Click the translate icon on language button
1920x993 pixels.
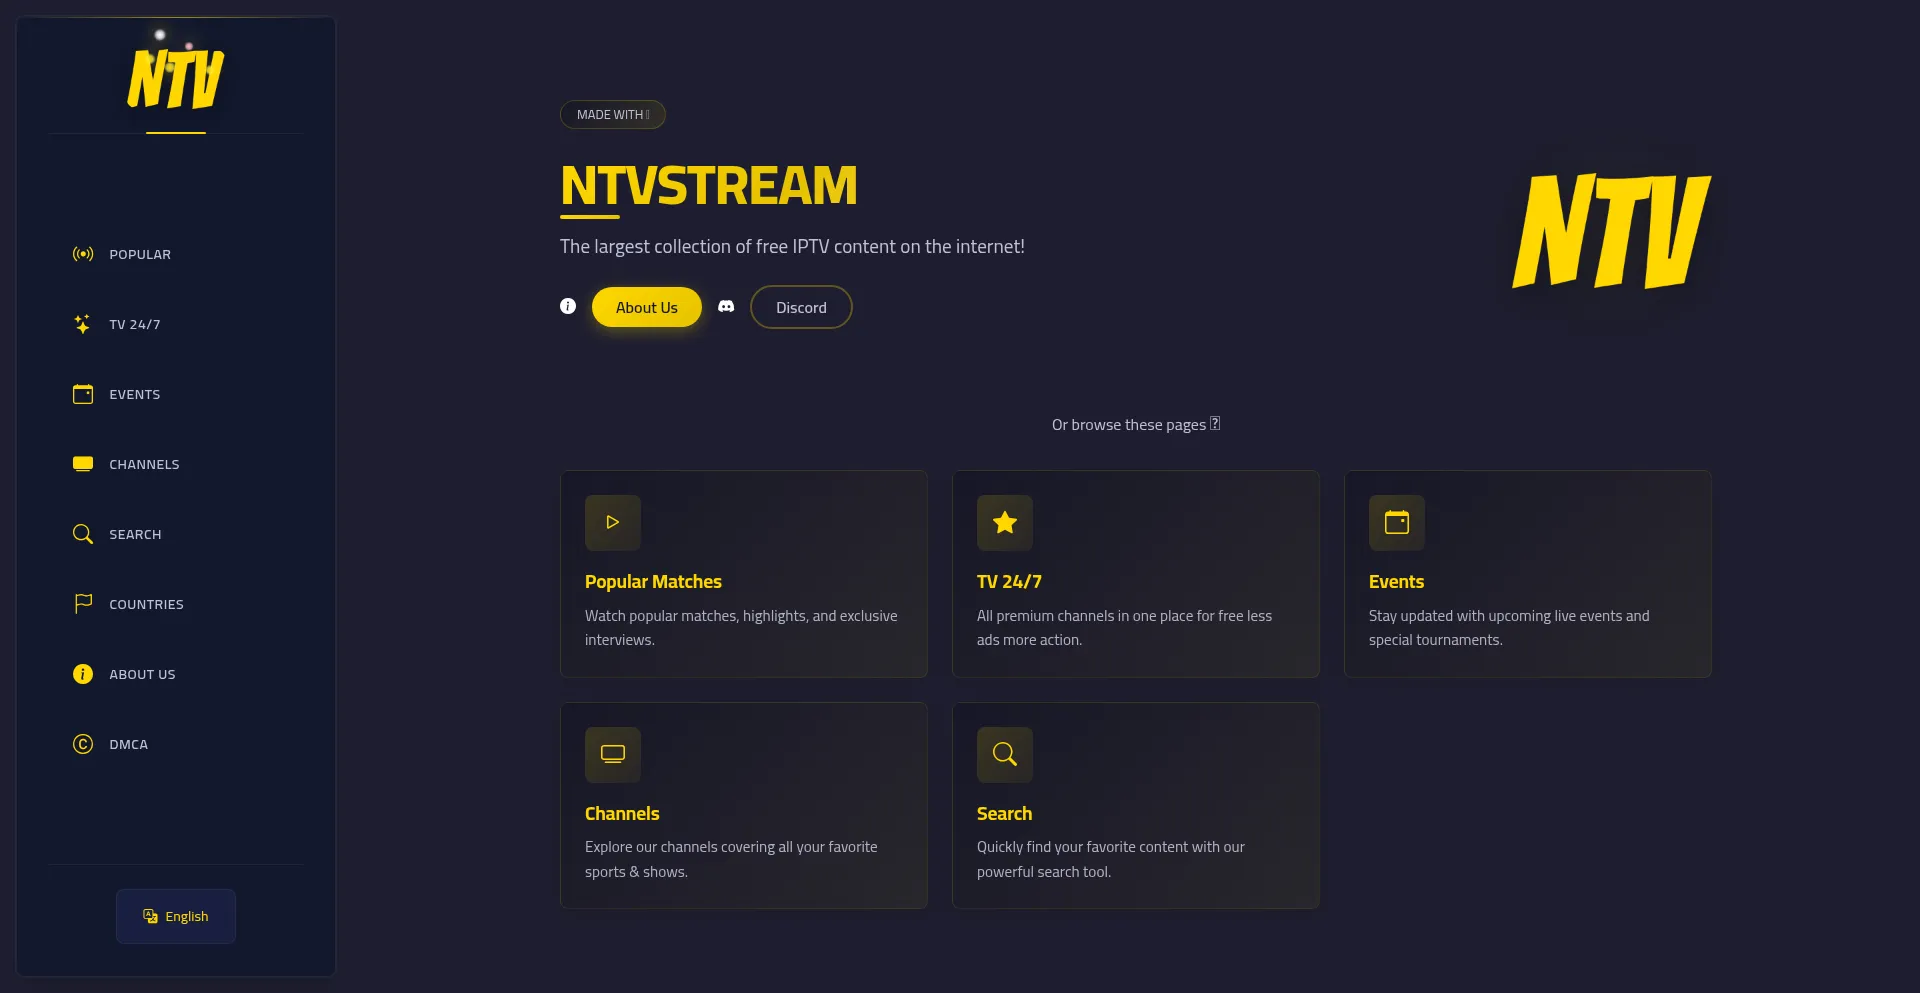tap(151, 916)
